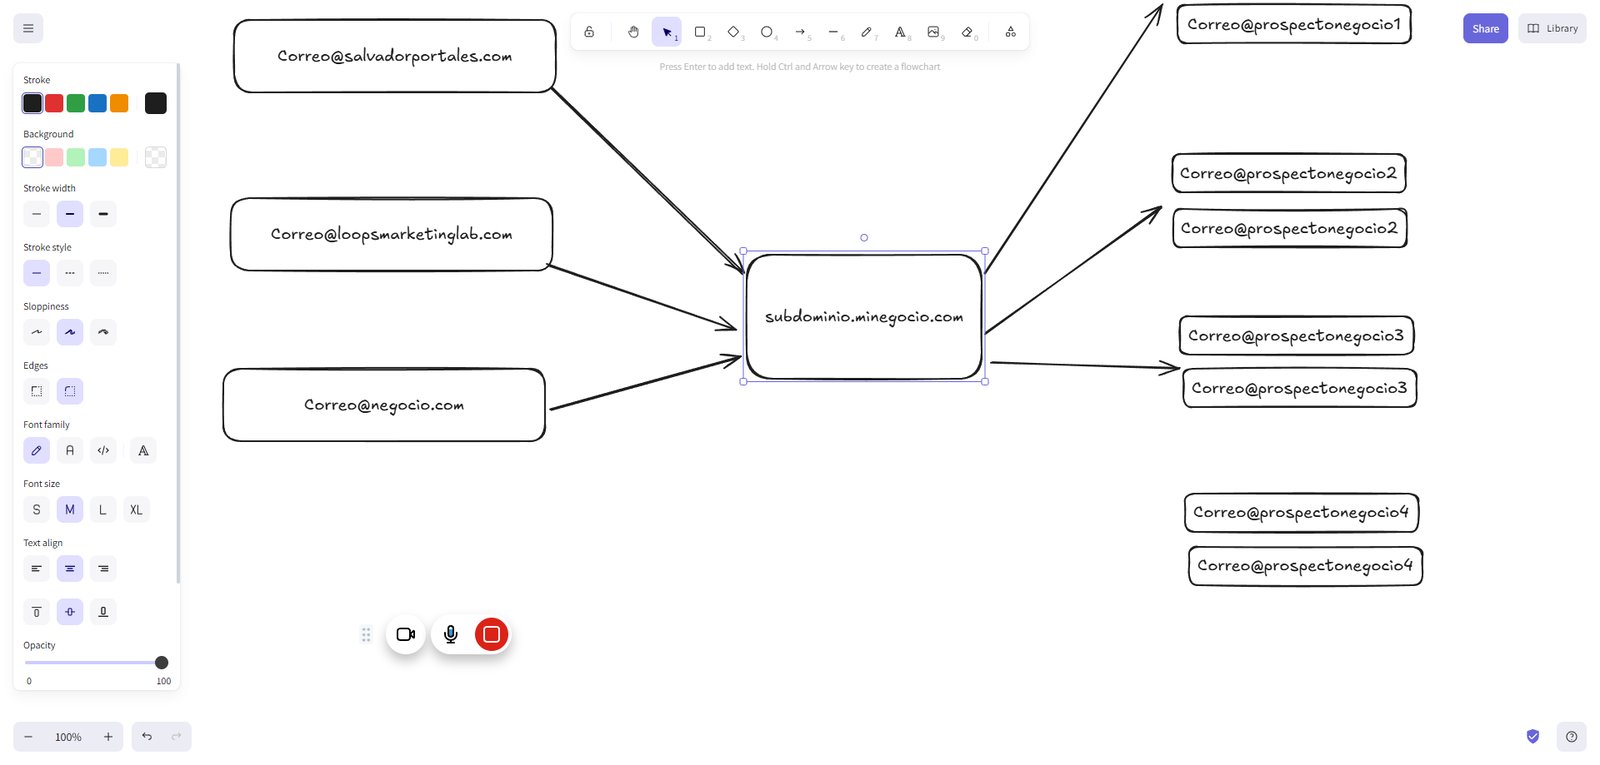Choose sharp edges option
Screen dimensions: 1600x765
pos(37,391)
